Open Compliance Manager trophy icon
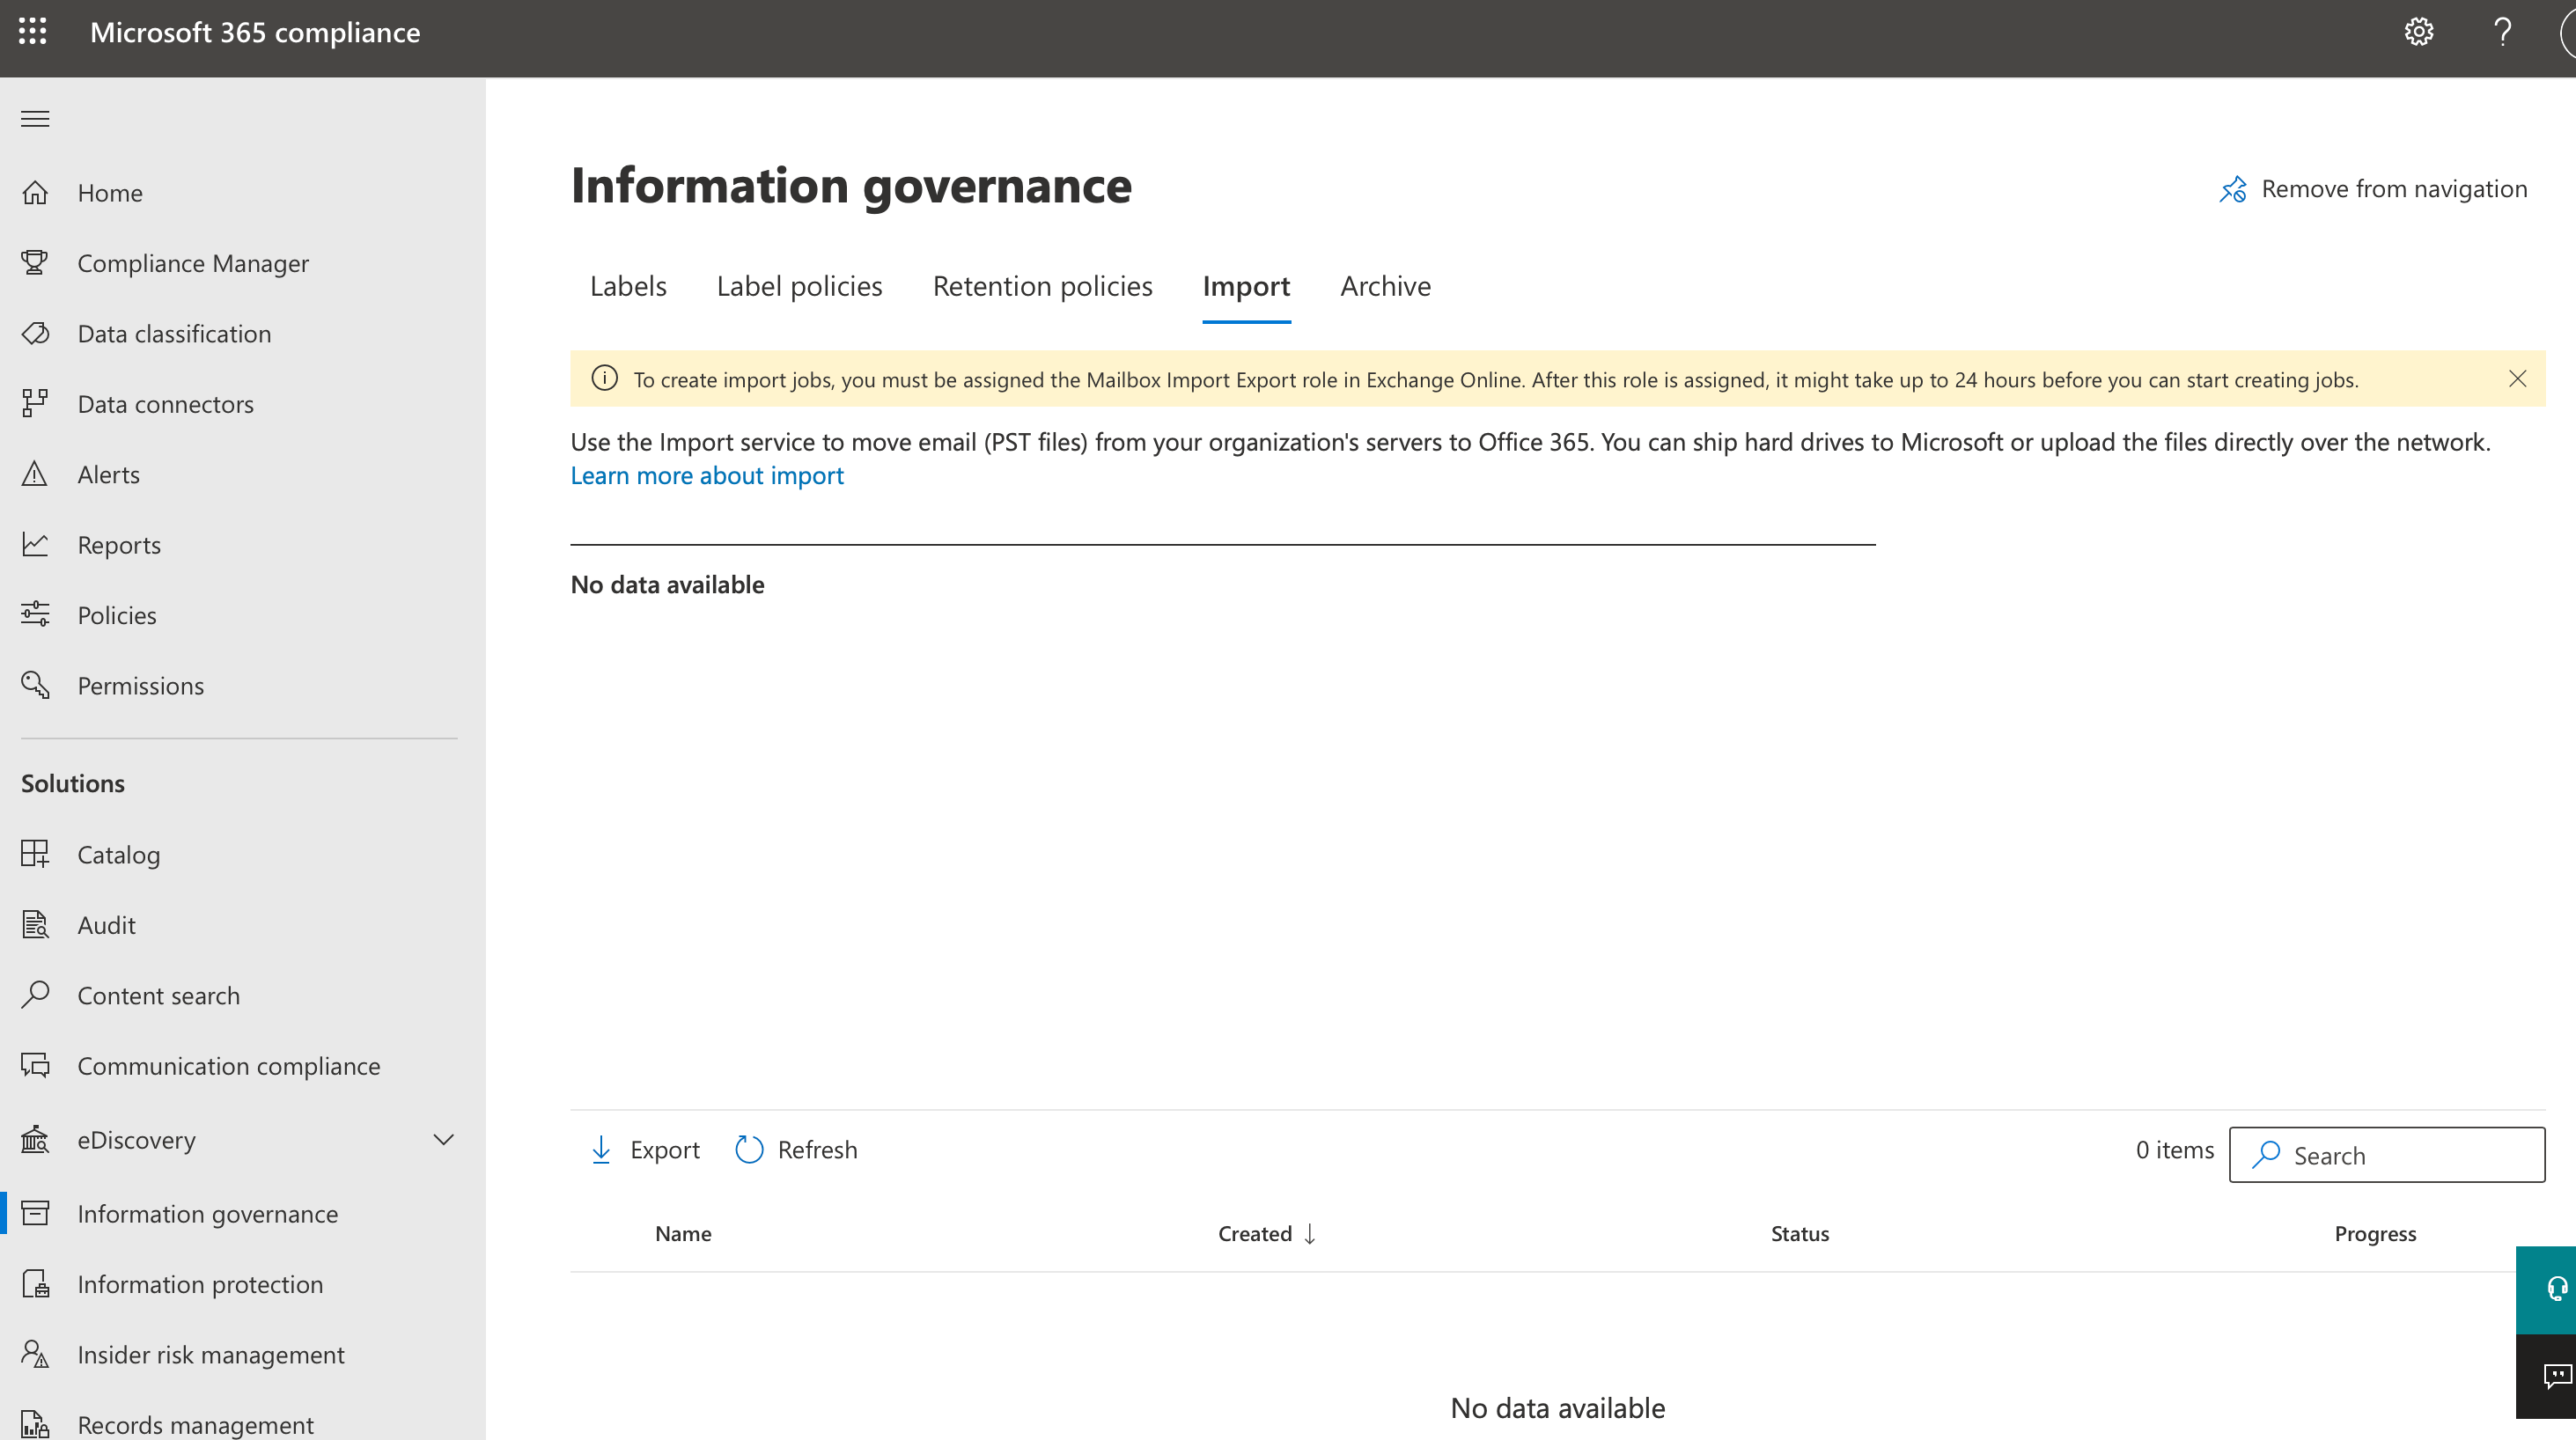The image size is (2576, 1440). click(x=35, y=263)
